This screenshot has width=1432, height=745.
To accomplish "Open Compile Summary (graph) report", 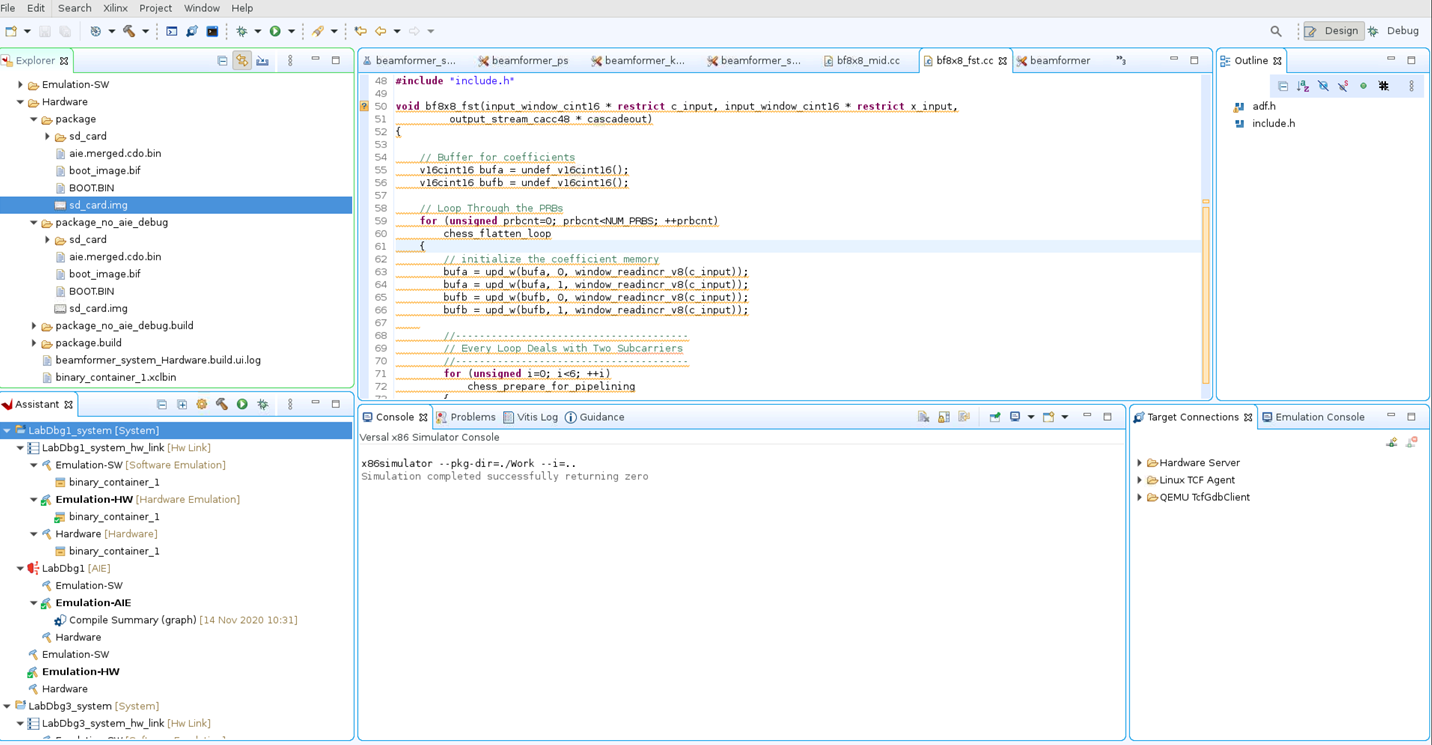I will pos(132,620).
